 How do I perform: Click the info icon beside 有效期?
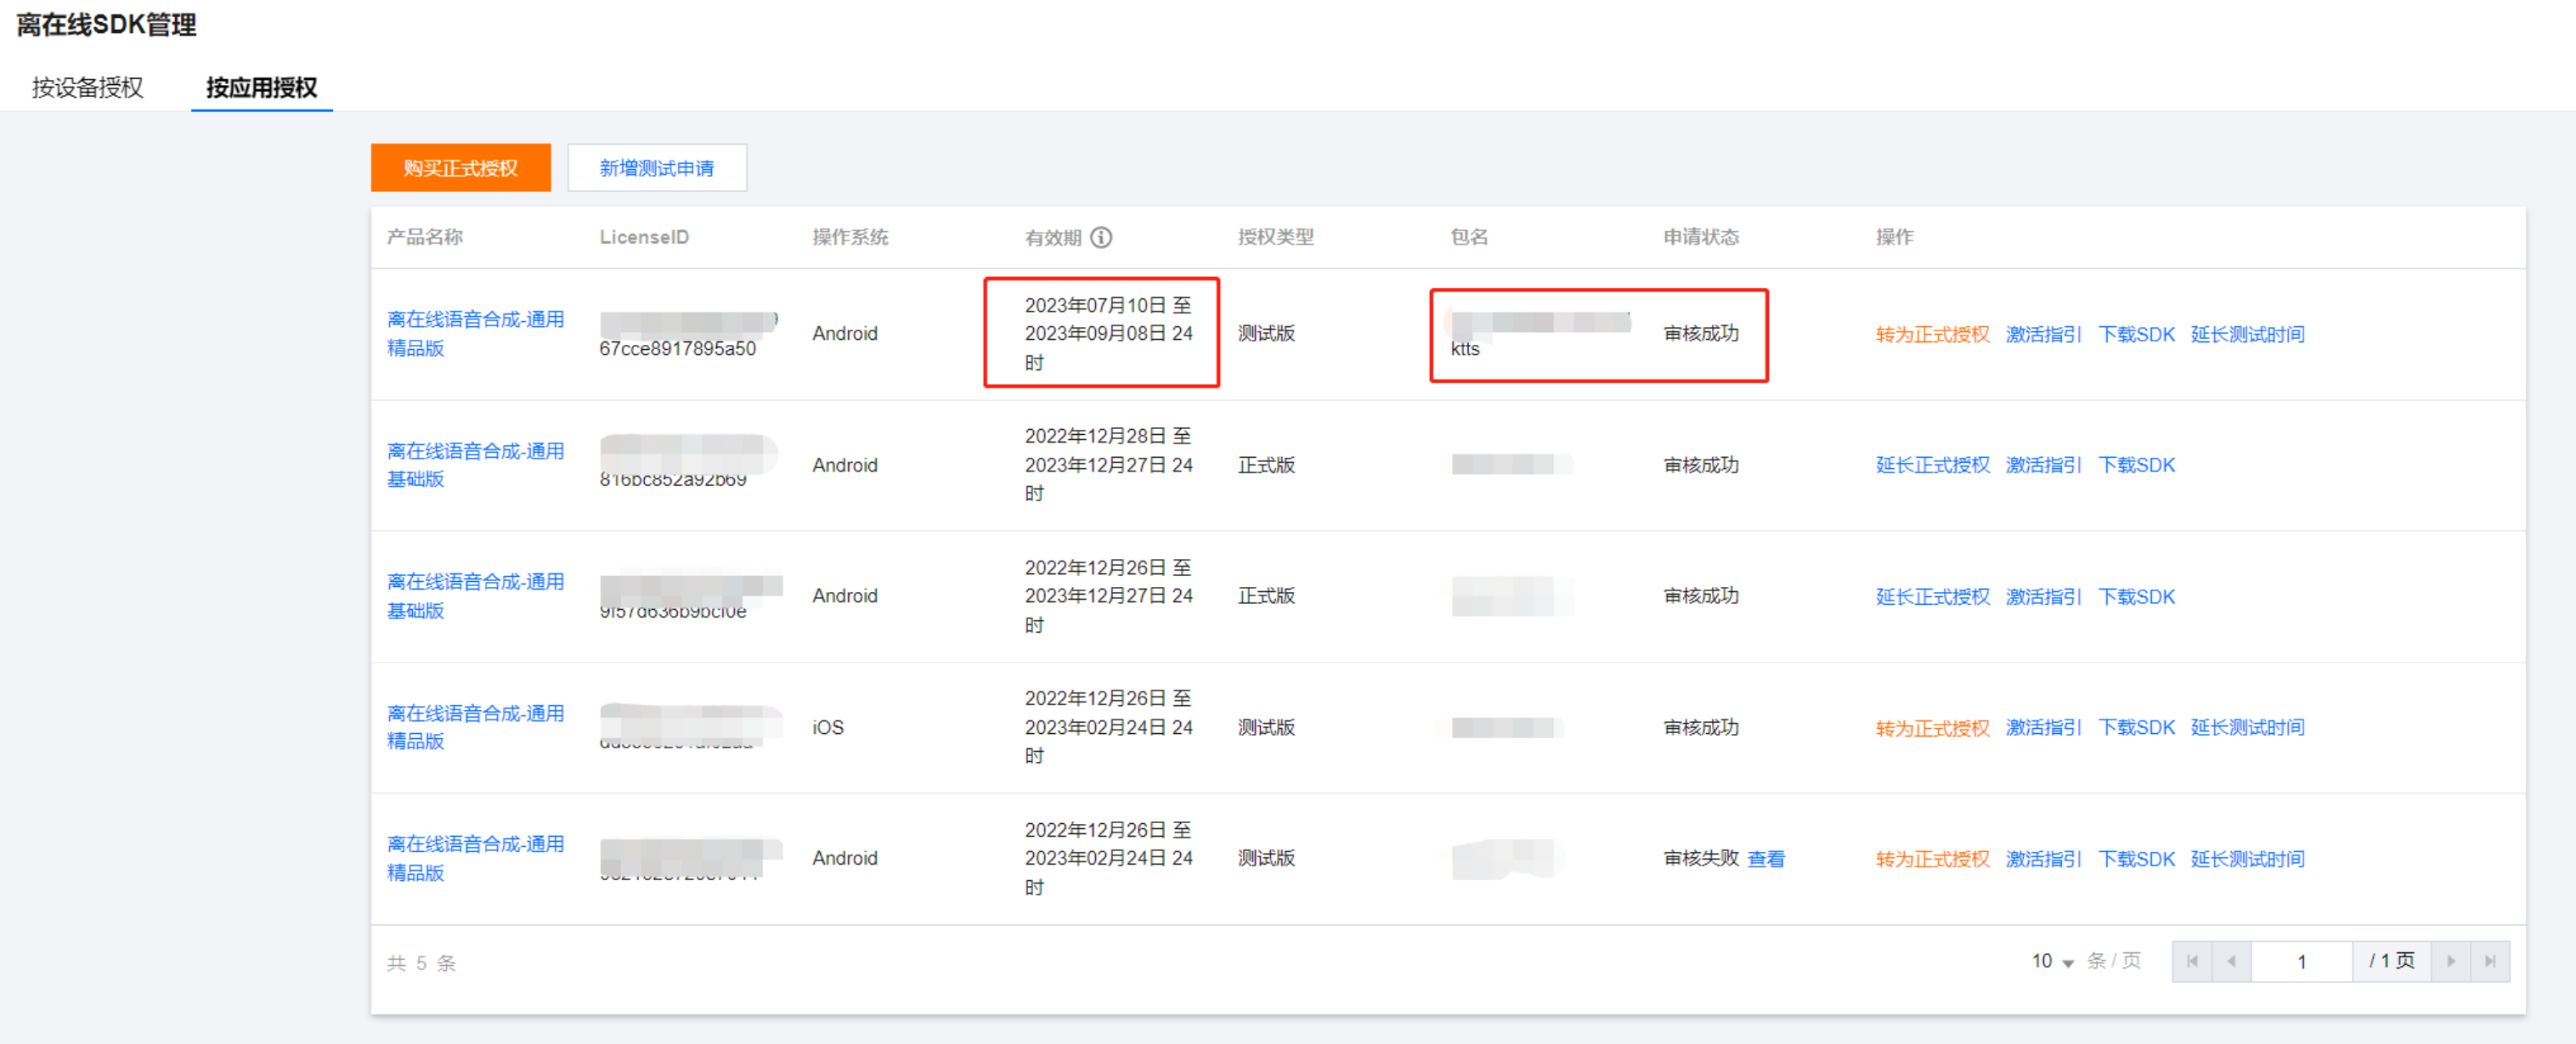[1100, 237]
